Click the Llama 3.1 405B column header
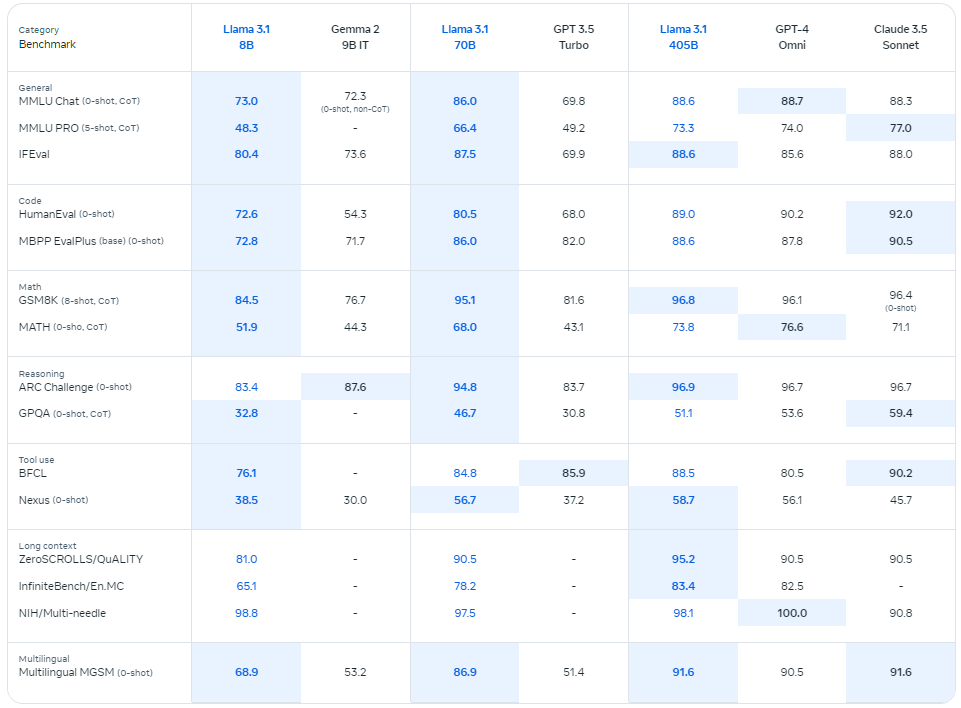 (683, 37)
